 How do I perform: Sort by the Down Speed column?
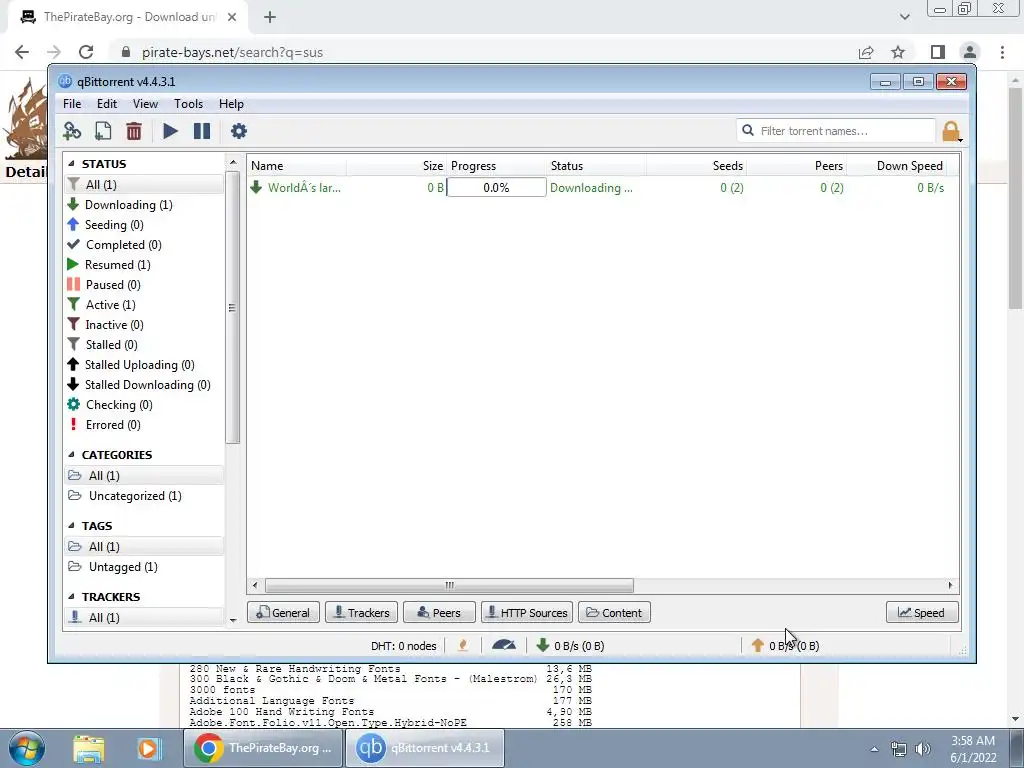tap(897, 166)
